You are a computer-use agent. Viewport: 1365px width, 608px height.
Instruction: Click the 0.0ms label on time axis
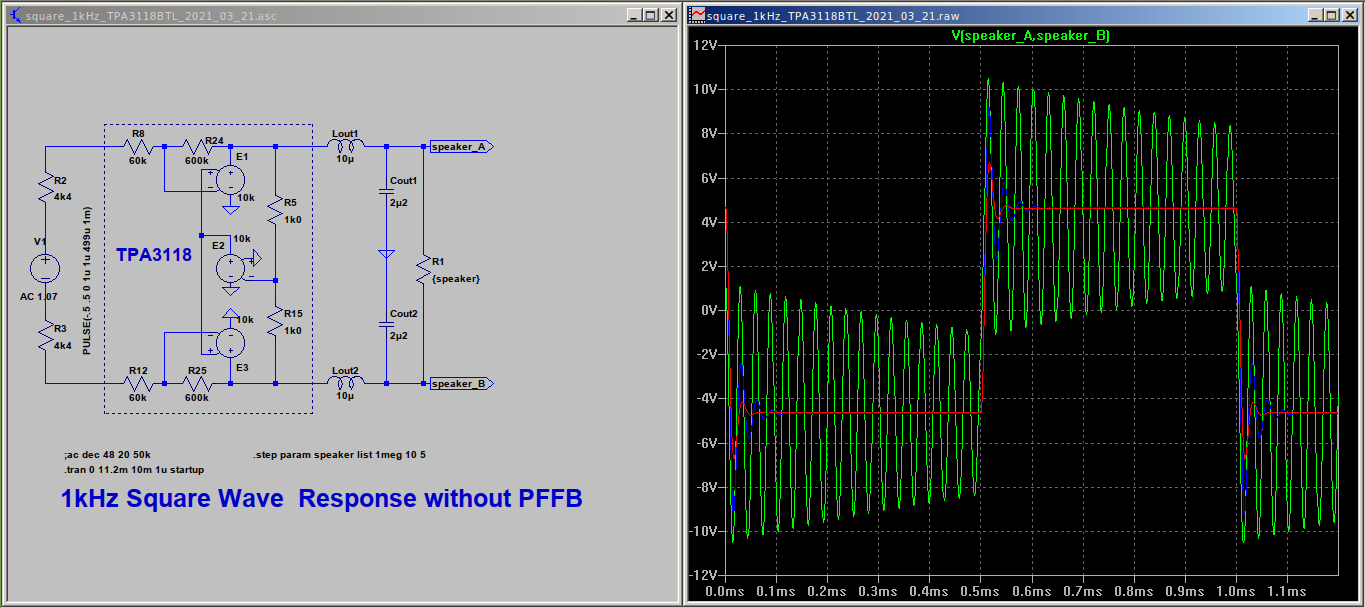tap(725, 592)
